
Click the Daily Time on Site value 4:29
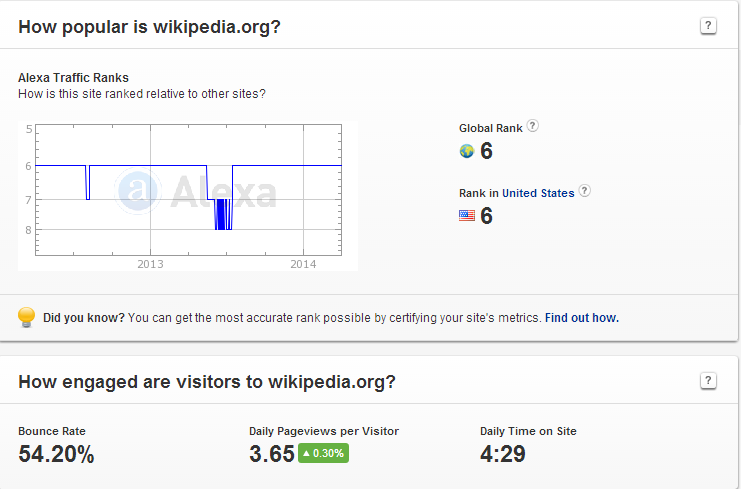[502, 454]
